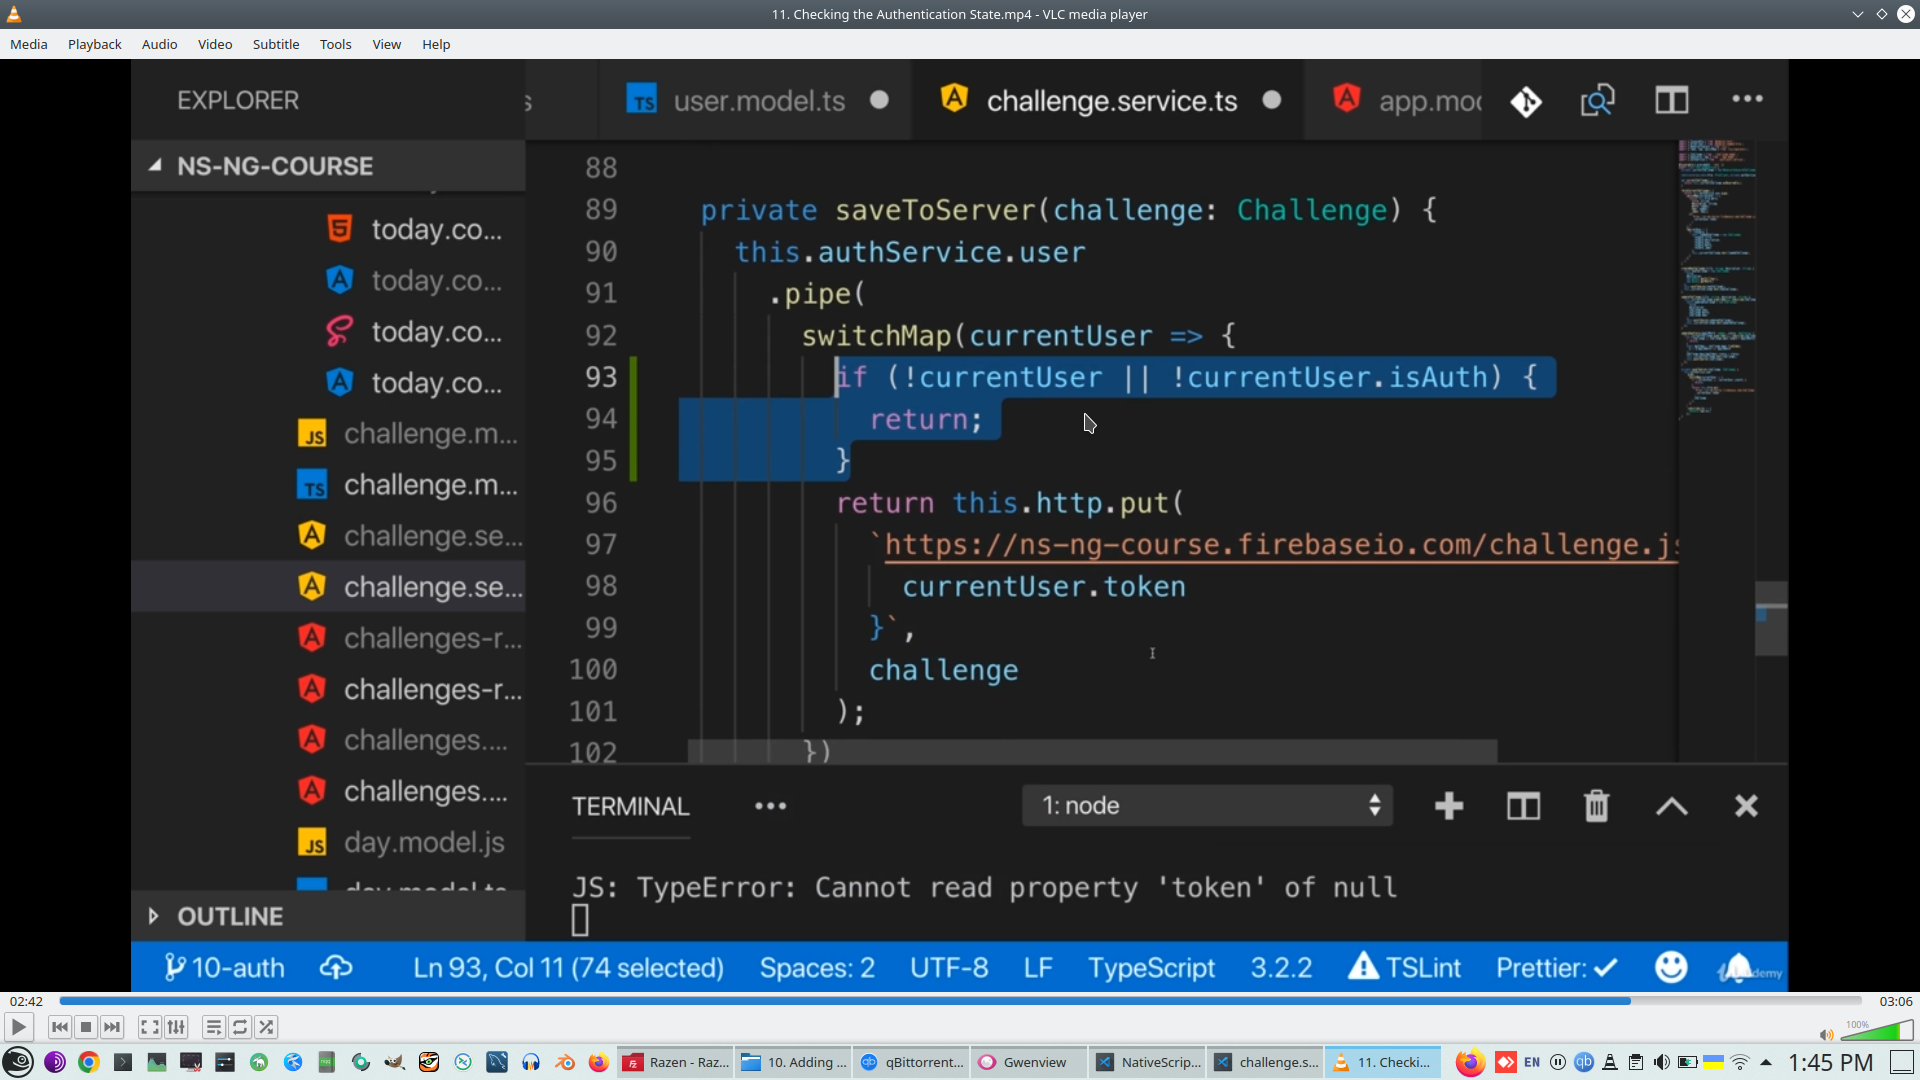Screen dimensions: 1920x1080
Task: Click the remaining time label 03:06
Action: 1895,1001
